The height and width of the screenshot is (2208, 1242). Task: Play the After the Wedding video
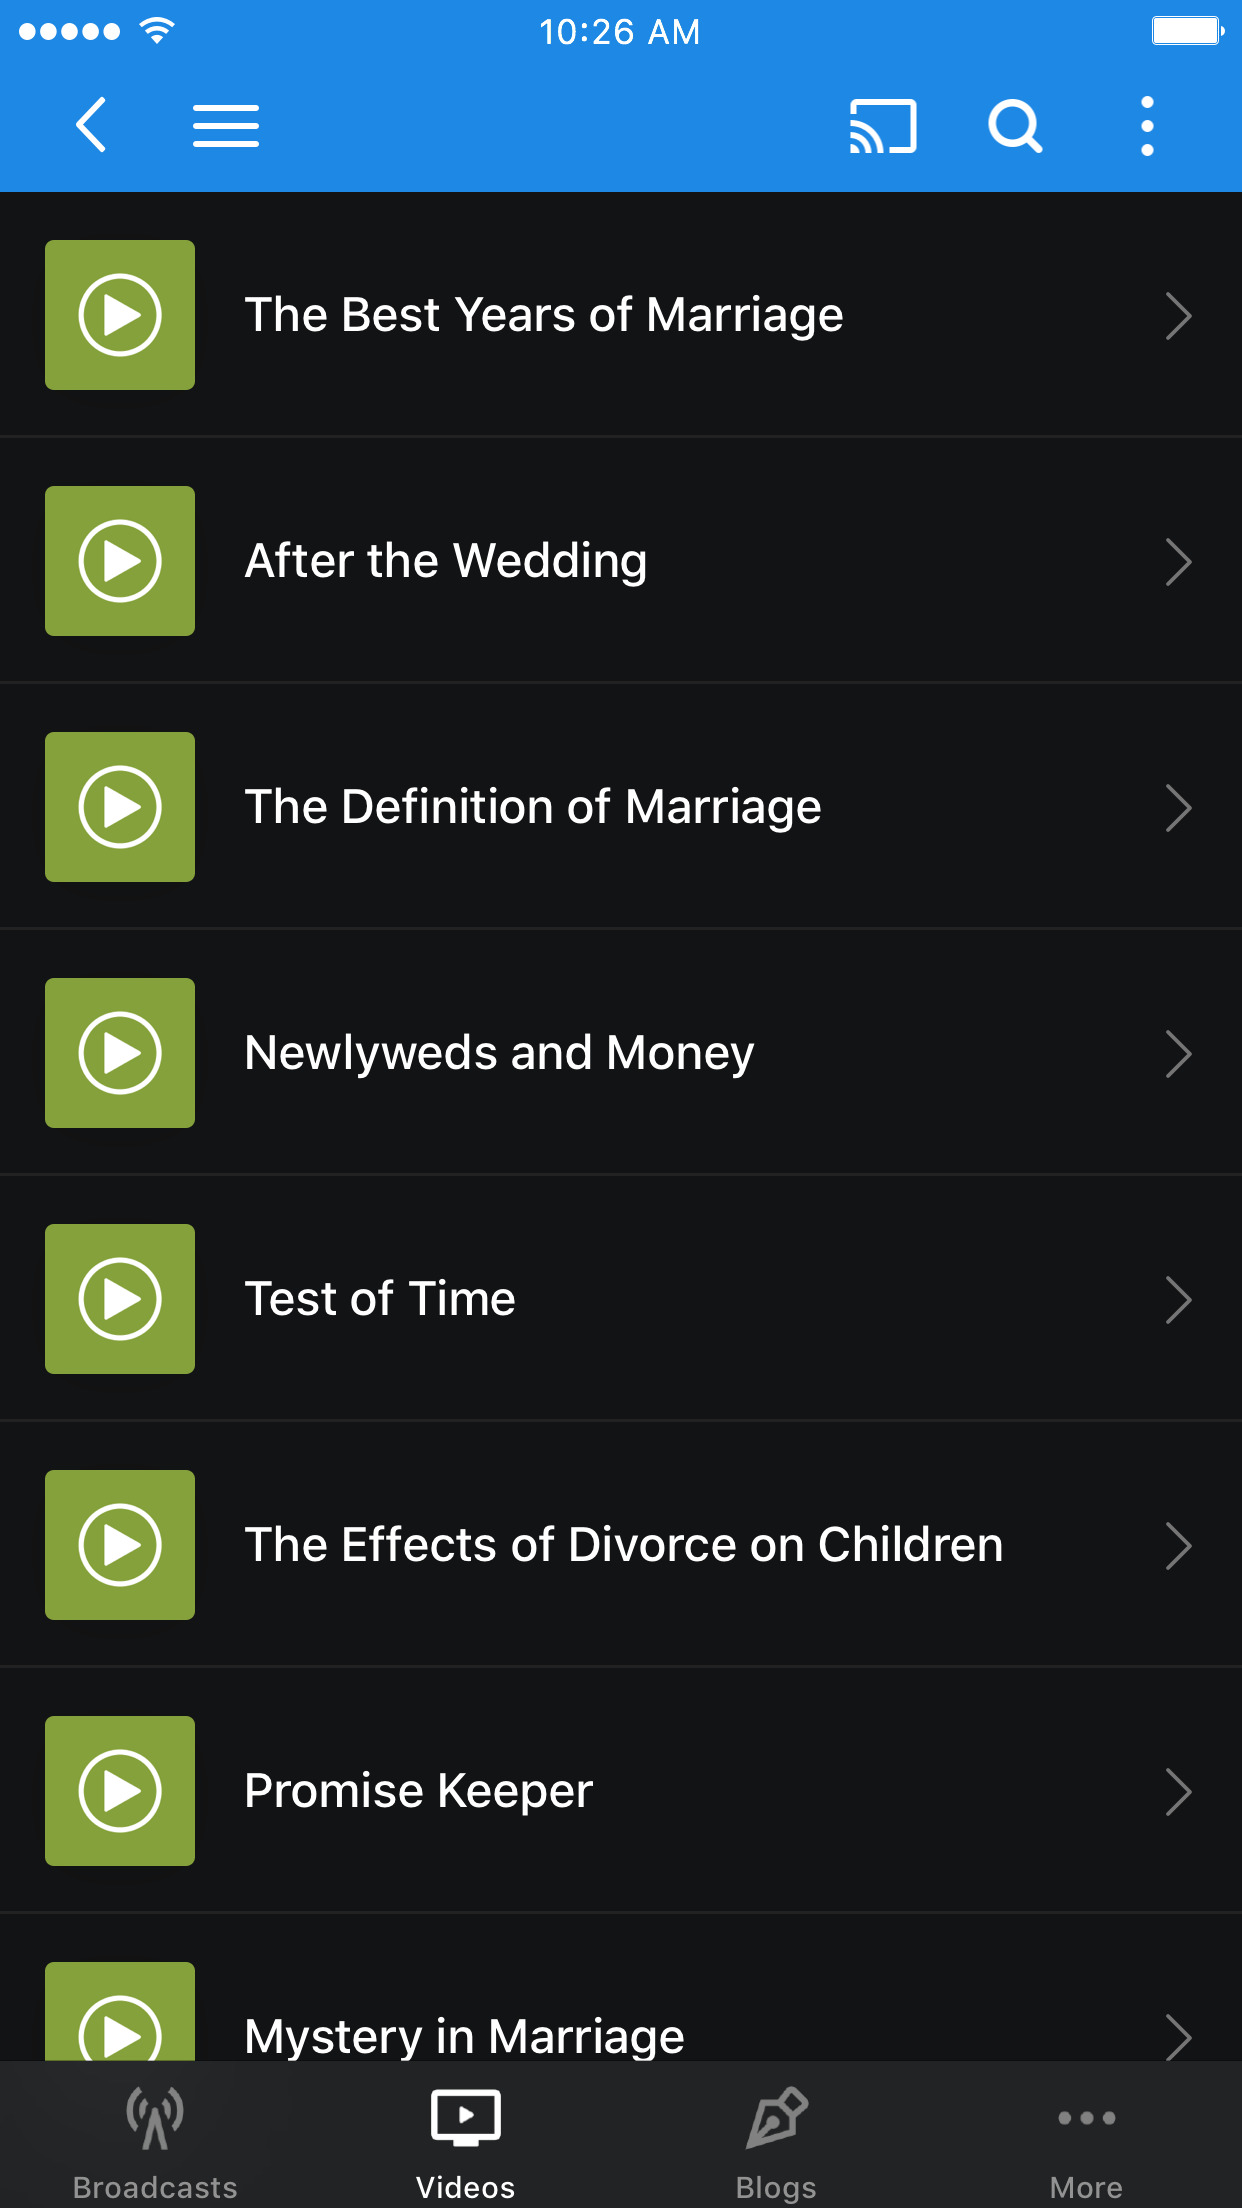tap(120, 561)
